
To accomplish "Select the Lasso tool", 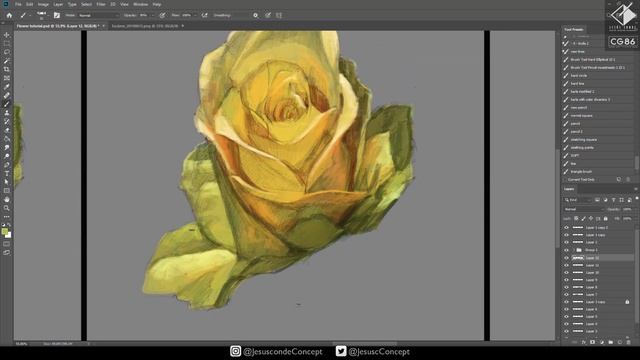I will (x=7, y=52).
